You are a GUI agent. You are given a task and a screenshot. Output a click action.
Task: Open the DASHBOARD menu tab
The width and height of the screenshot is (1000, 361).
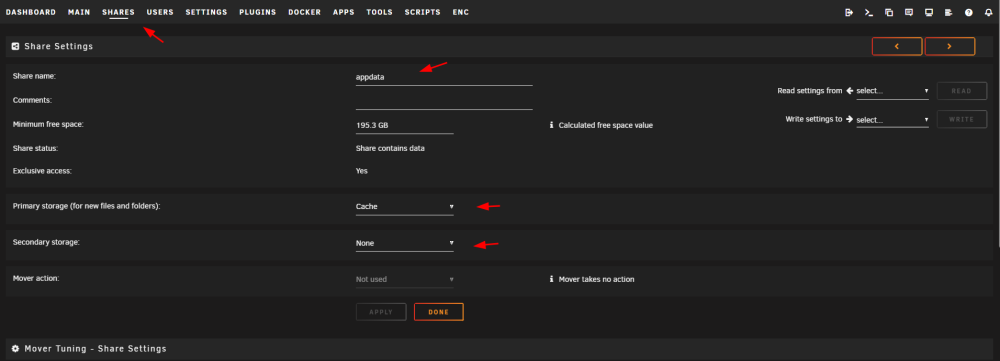point(31,12)
